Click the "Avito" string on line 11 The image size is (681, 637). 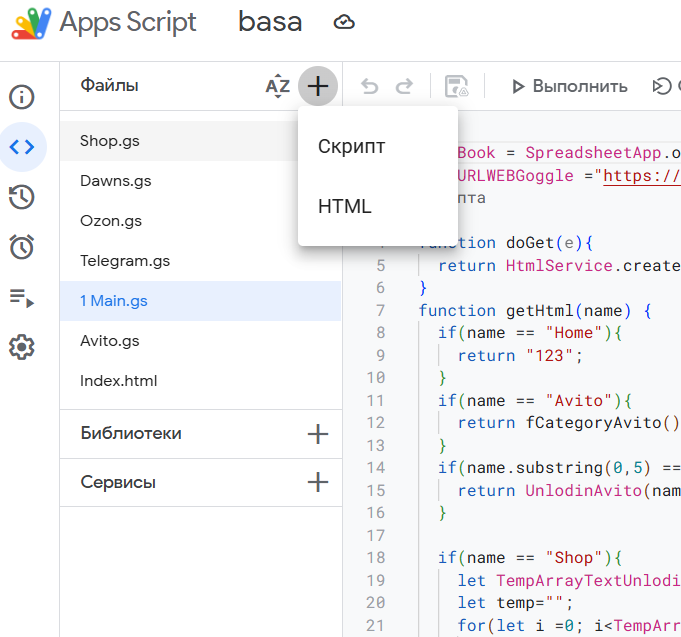pyautogui.click(x=579, y=400)
